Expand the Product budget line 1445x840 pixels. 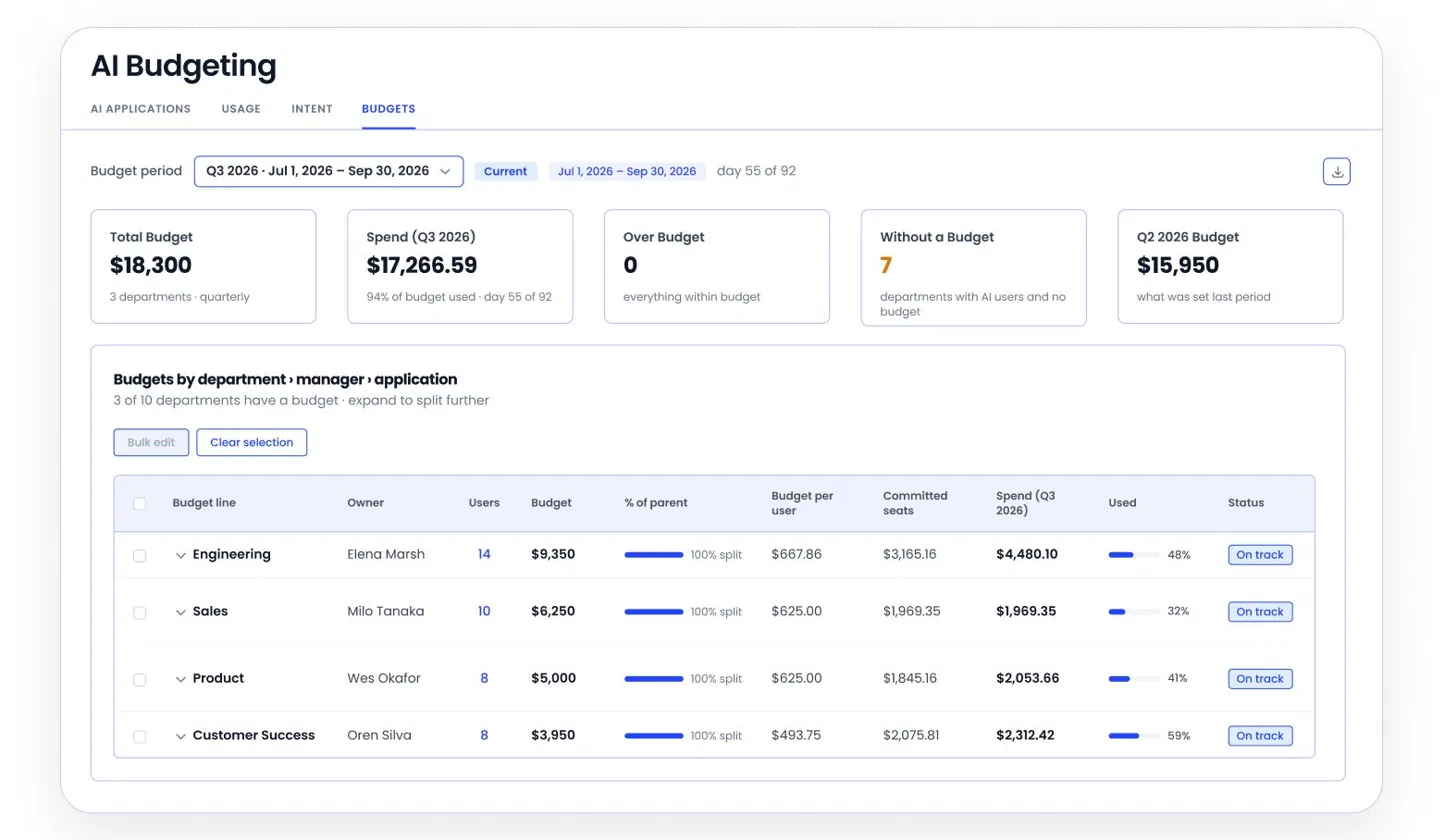coord(181,679)
